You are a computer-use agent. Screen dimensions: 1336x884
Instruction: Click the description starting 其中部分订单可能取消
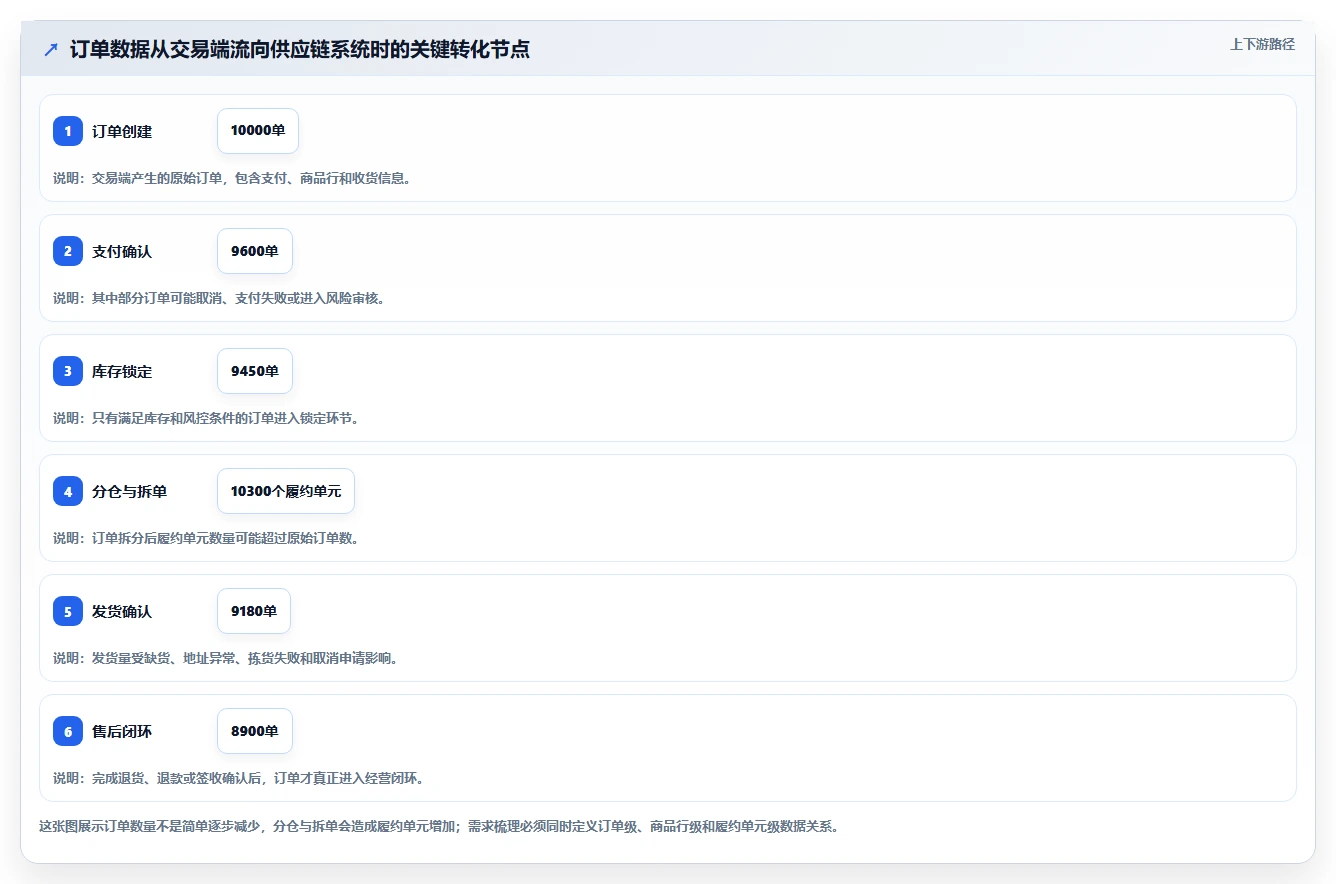(x=219, y=298)
